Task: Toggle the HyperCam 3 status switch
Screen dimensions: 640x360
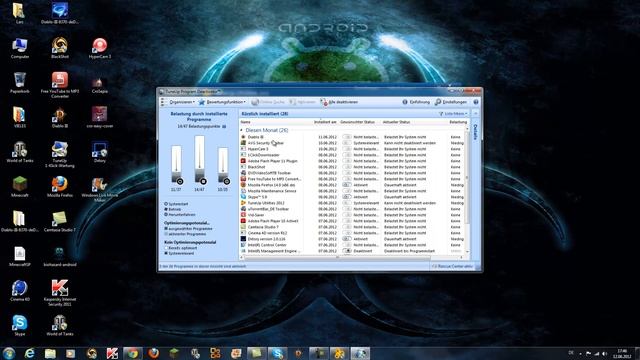Action: point(347,149)
